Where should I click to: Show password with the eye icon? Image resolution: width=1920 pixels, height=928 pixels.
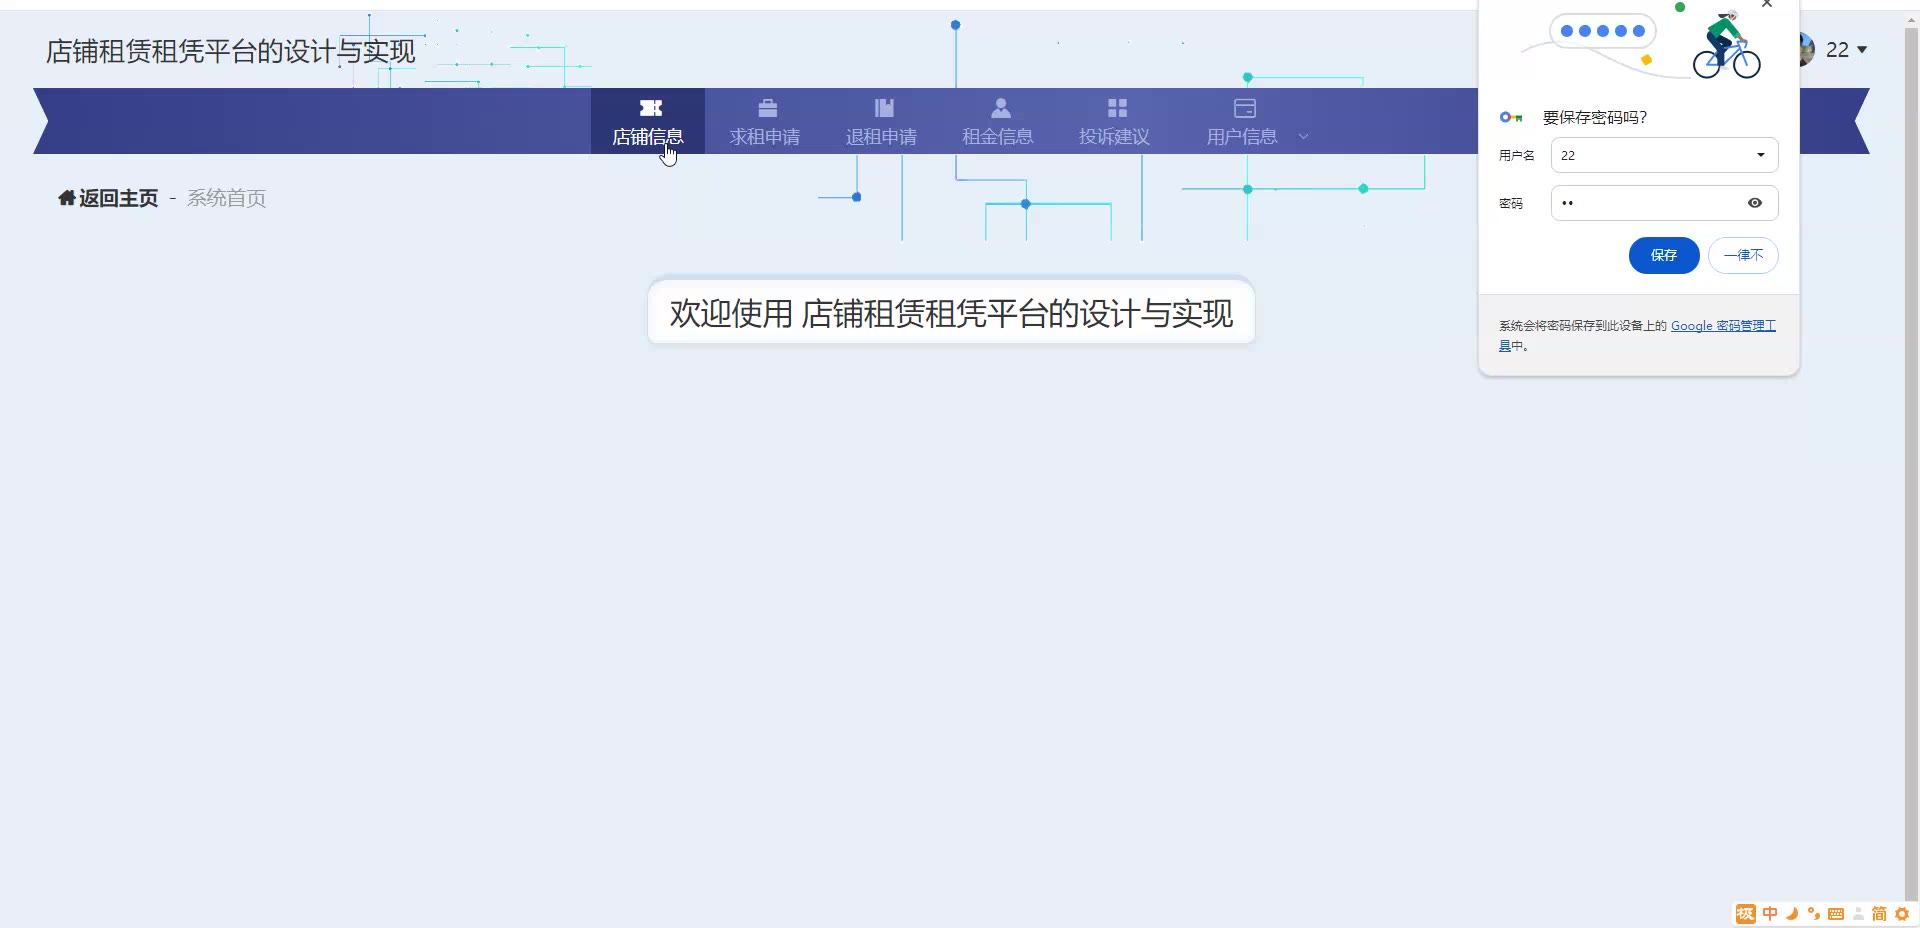pos(1755,203)
